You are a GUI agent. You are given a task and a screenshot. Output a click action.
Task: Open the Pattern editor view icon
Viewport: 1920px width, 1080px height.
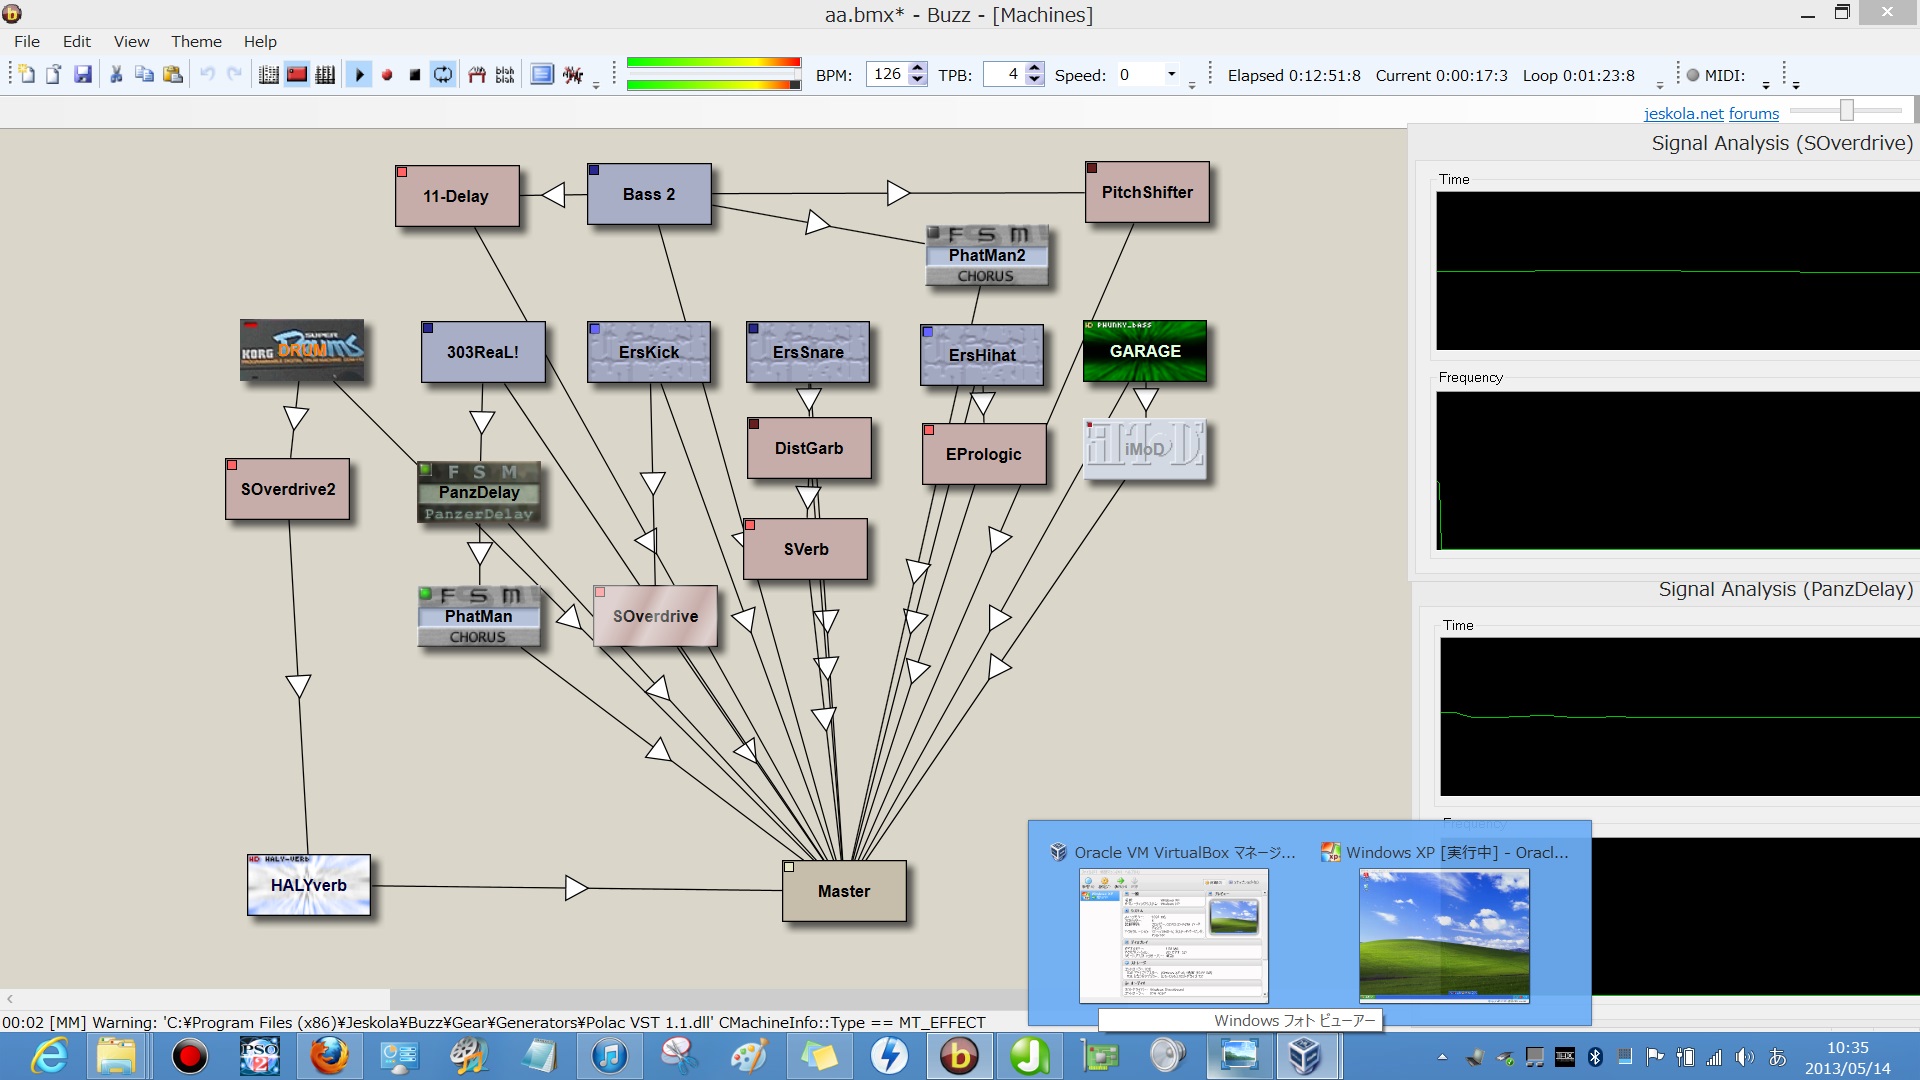pos(268,75)
